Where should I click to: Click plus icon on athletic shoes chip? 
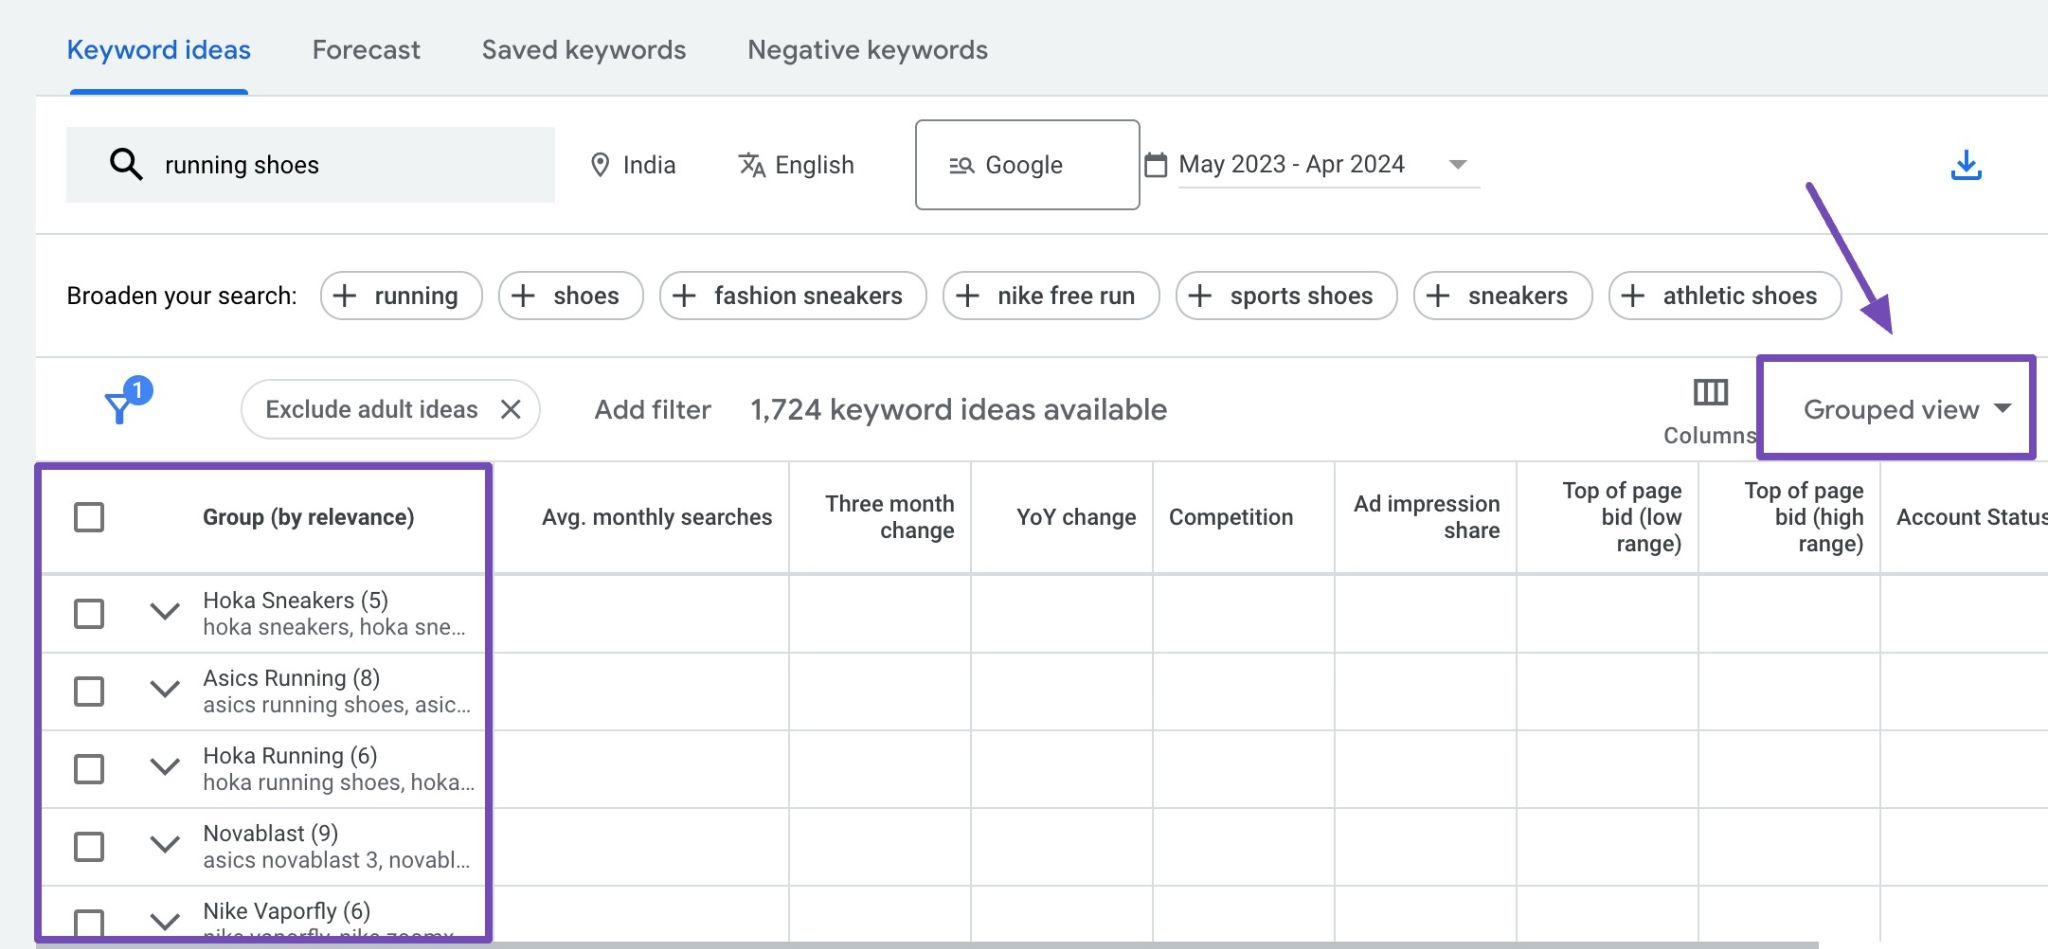point(1633,296)
